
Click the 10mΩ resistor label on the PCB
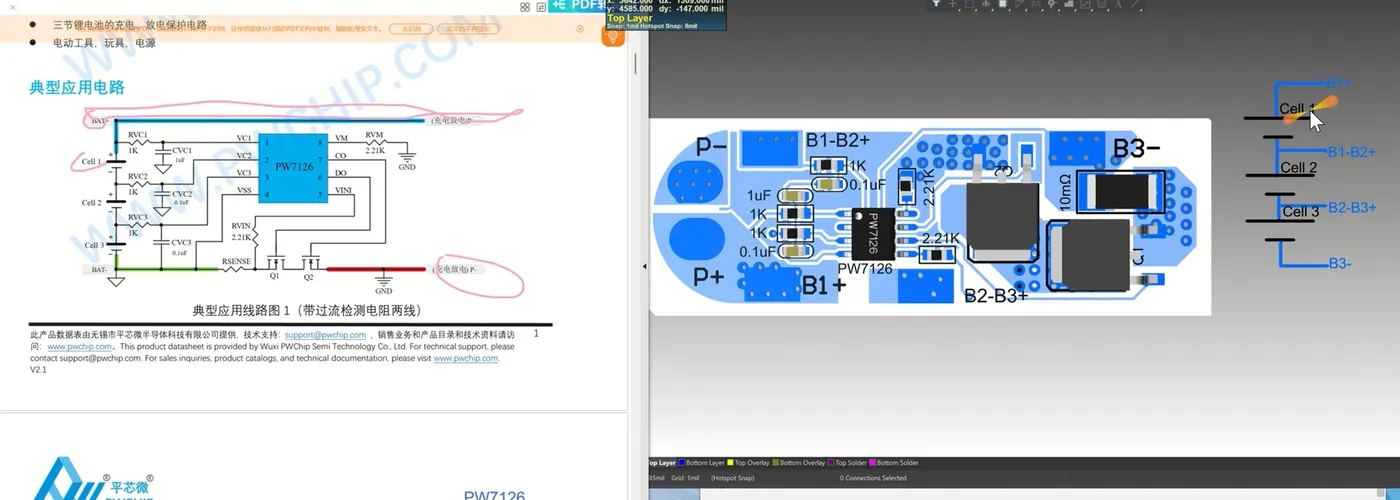tap(1065, 192)
